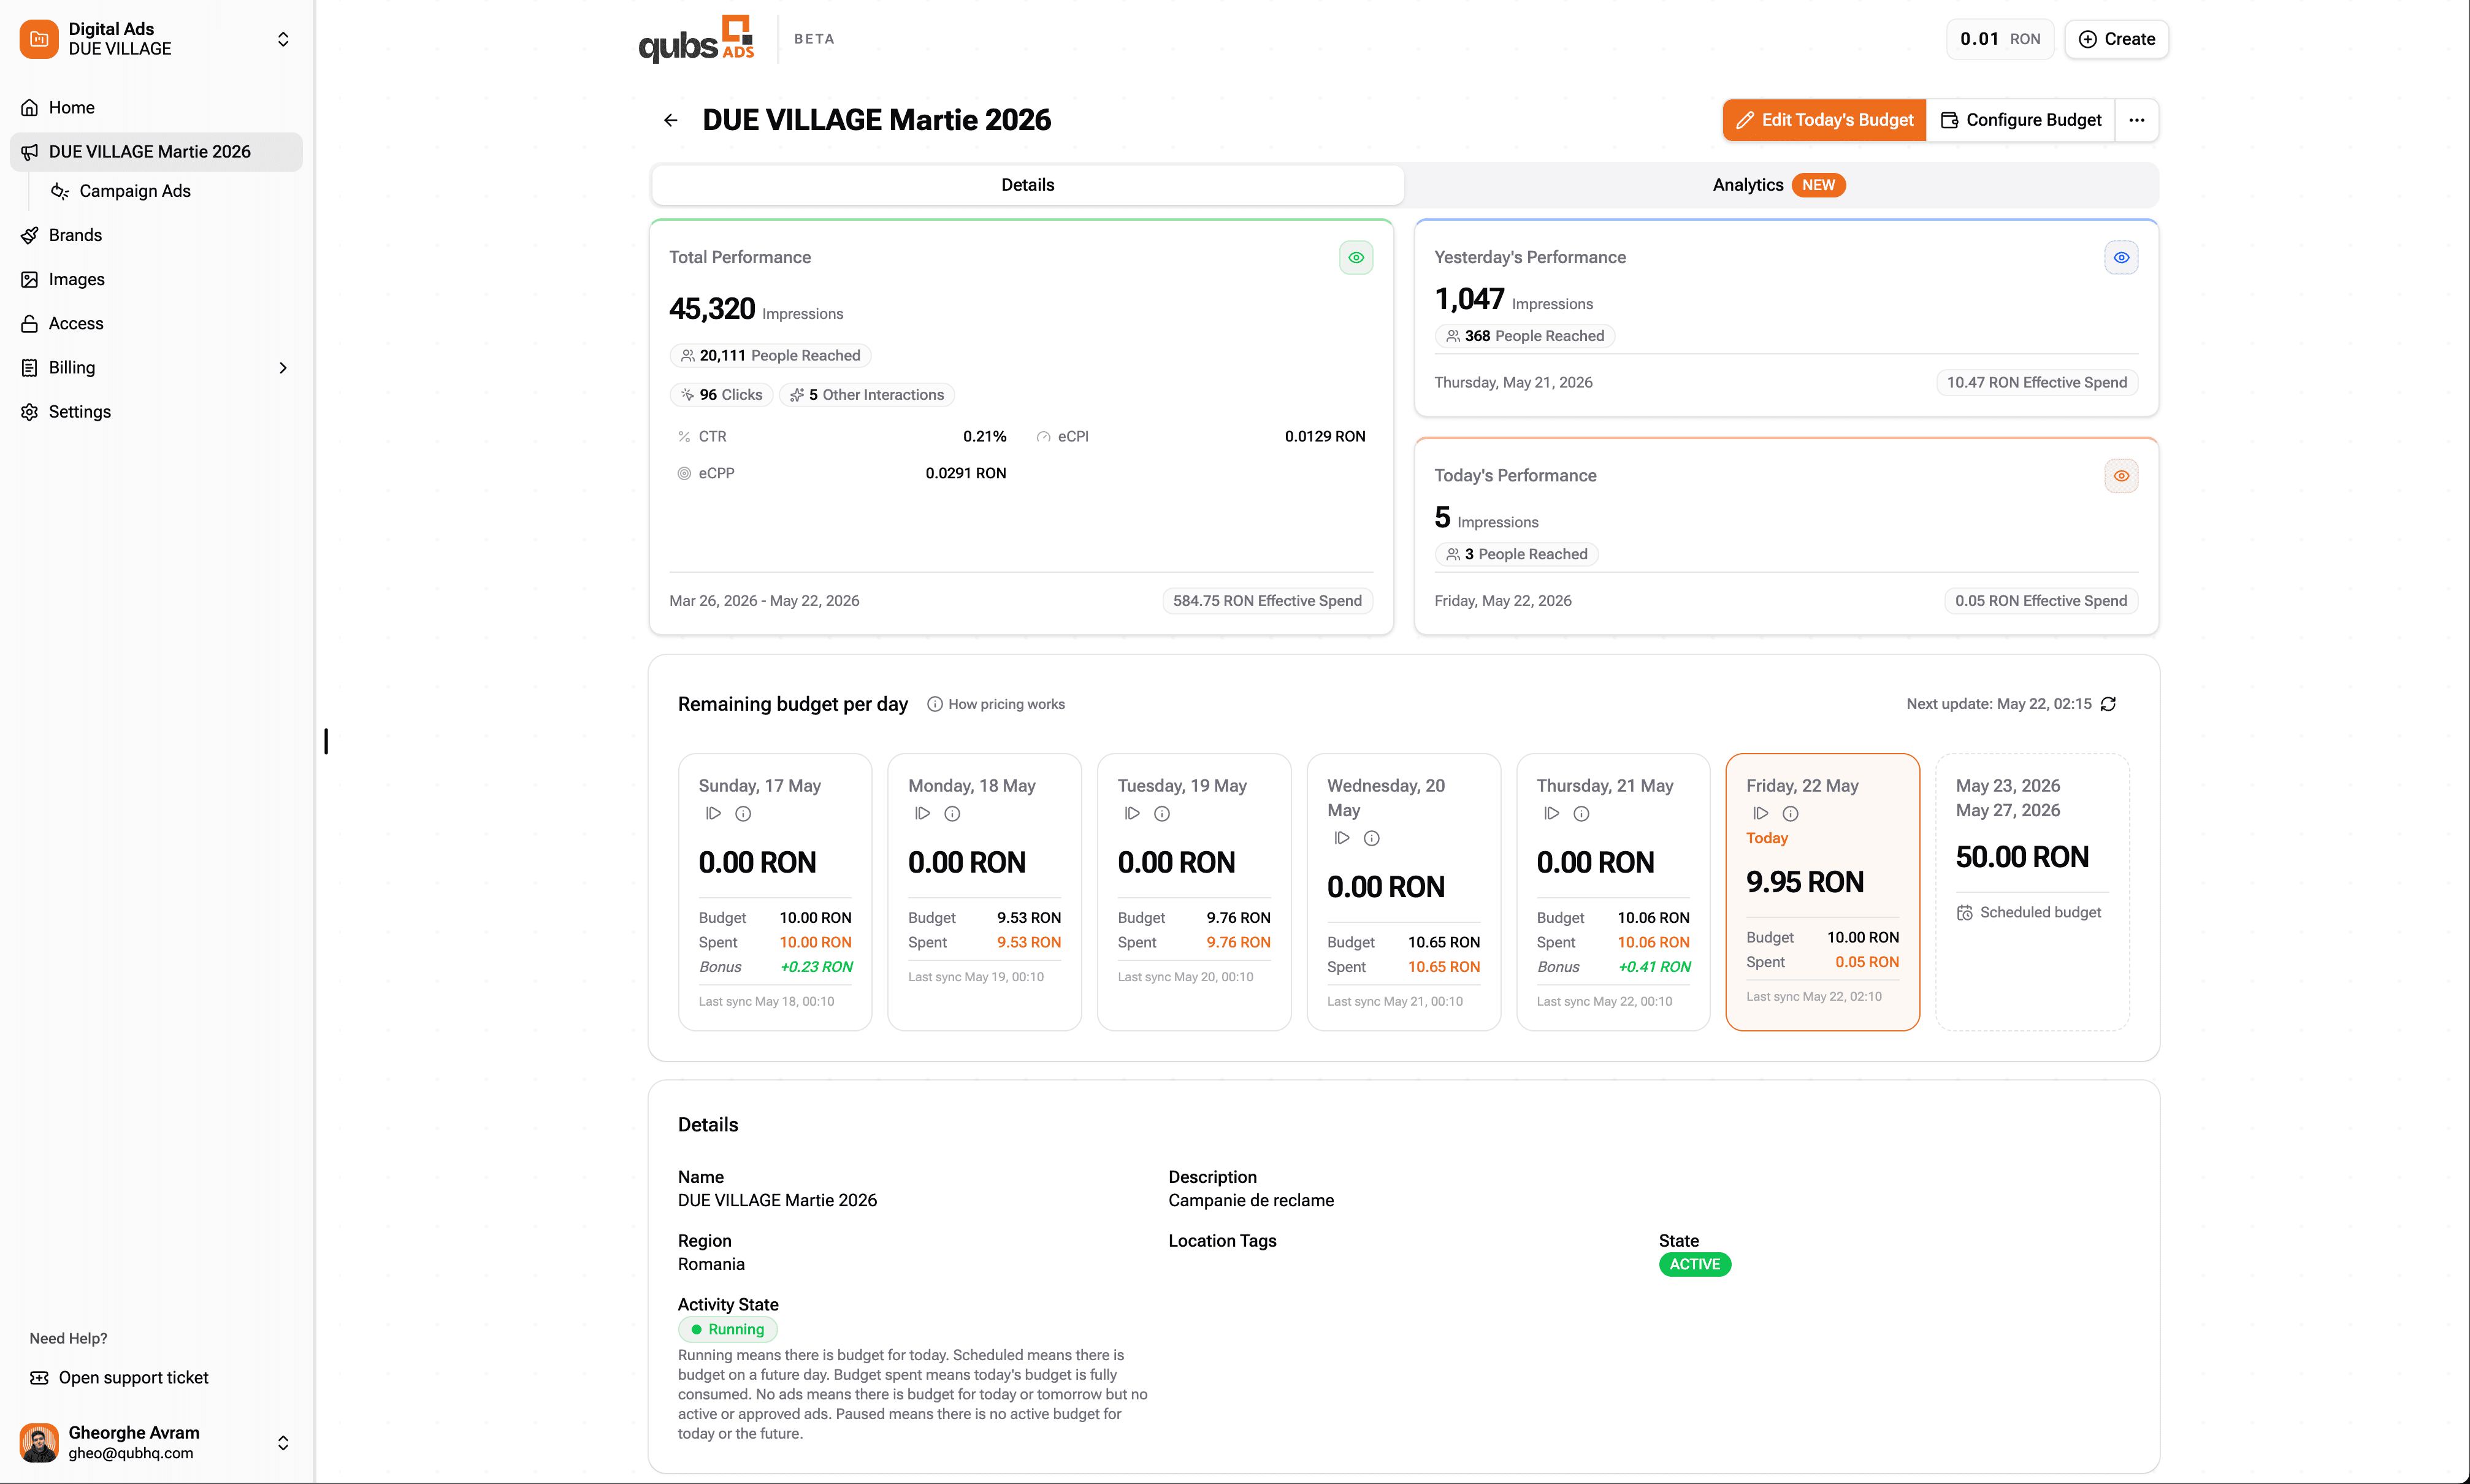Expand the Digital Ads workspace switcher
Image resolution: width=2470 pixels, height=1484 pixels.
[x=283, y=39]
